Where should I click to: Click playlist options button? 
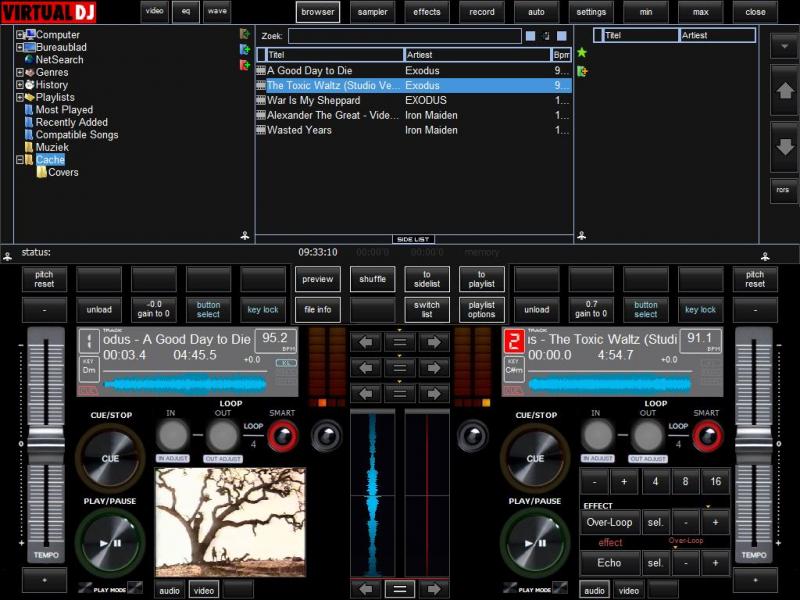(x=482, y=310)
